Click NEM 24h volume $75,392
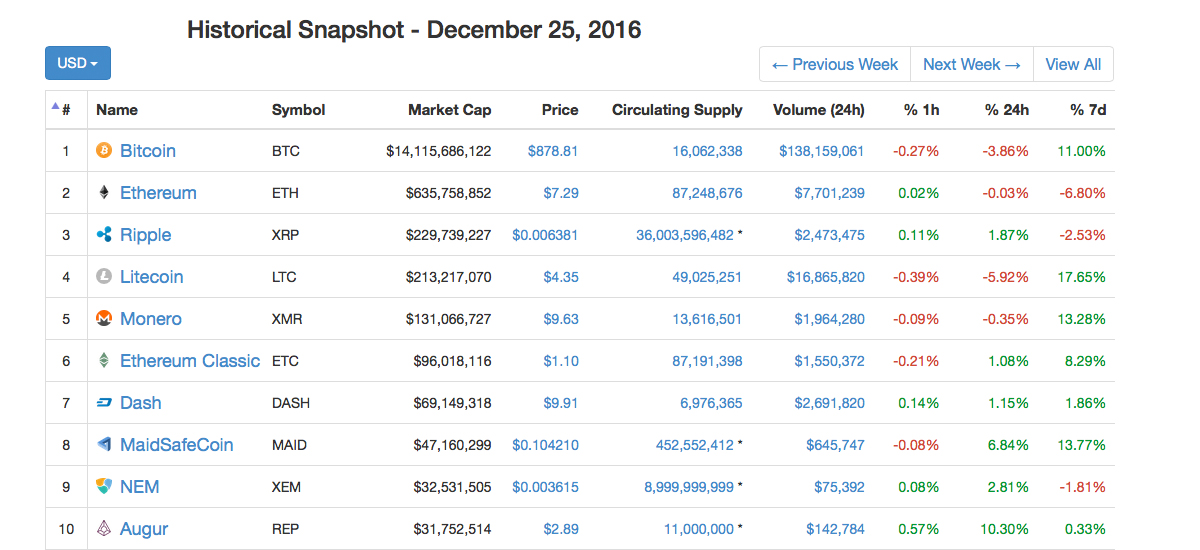This screenshot has height=550, width=1200. click(x=838, y=487)
